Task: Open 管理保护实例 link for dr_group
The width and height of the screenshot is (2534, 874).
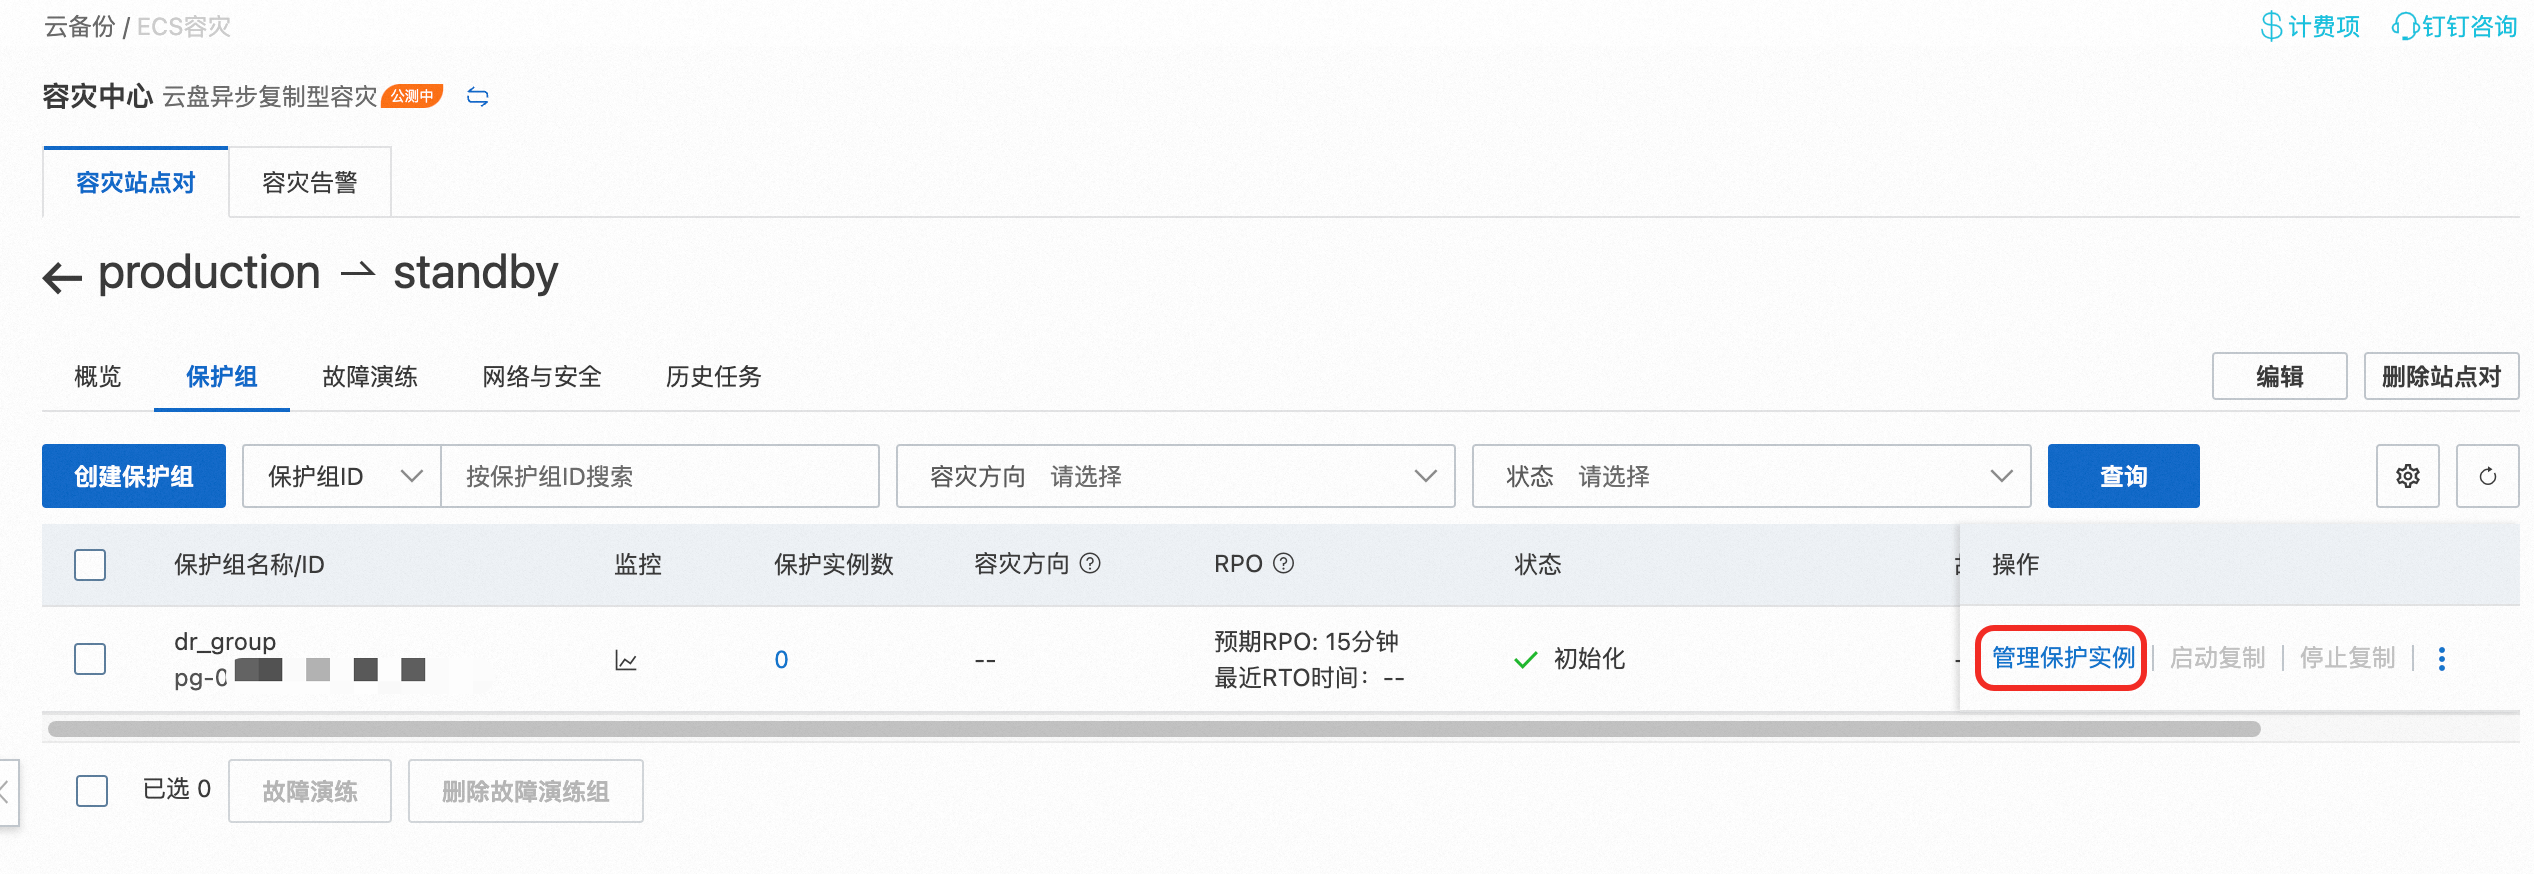Action: (2063, 658)
